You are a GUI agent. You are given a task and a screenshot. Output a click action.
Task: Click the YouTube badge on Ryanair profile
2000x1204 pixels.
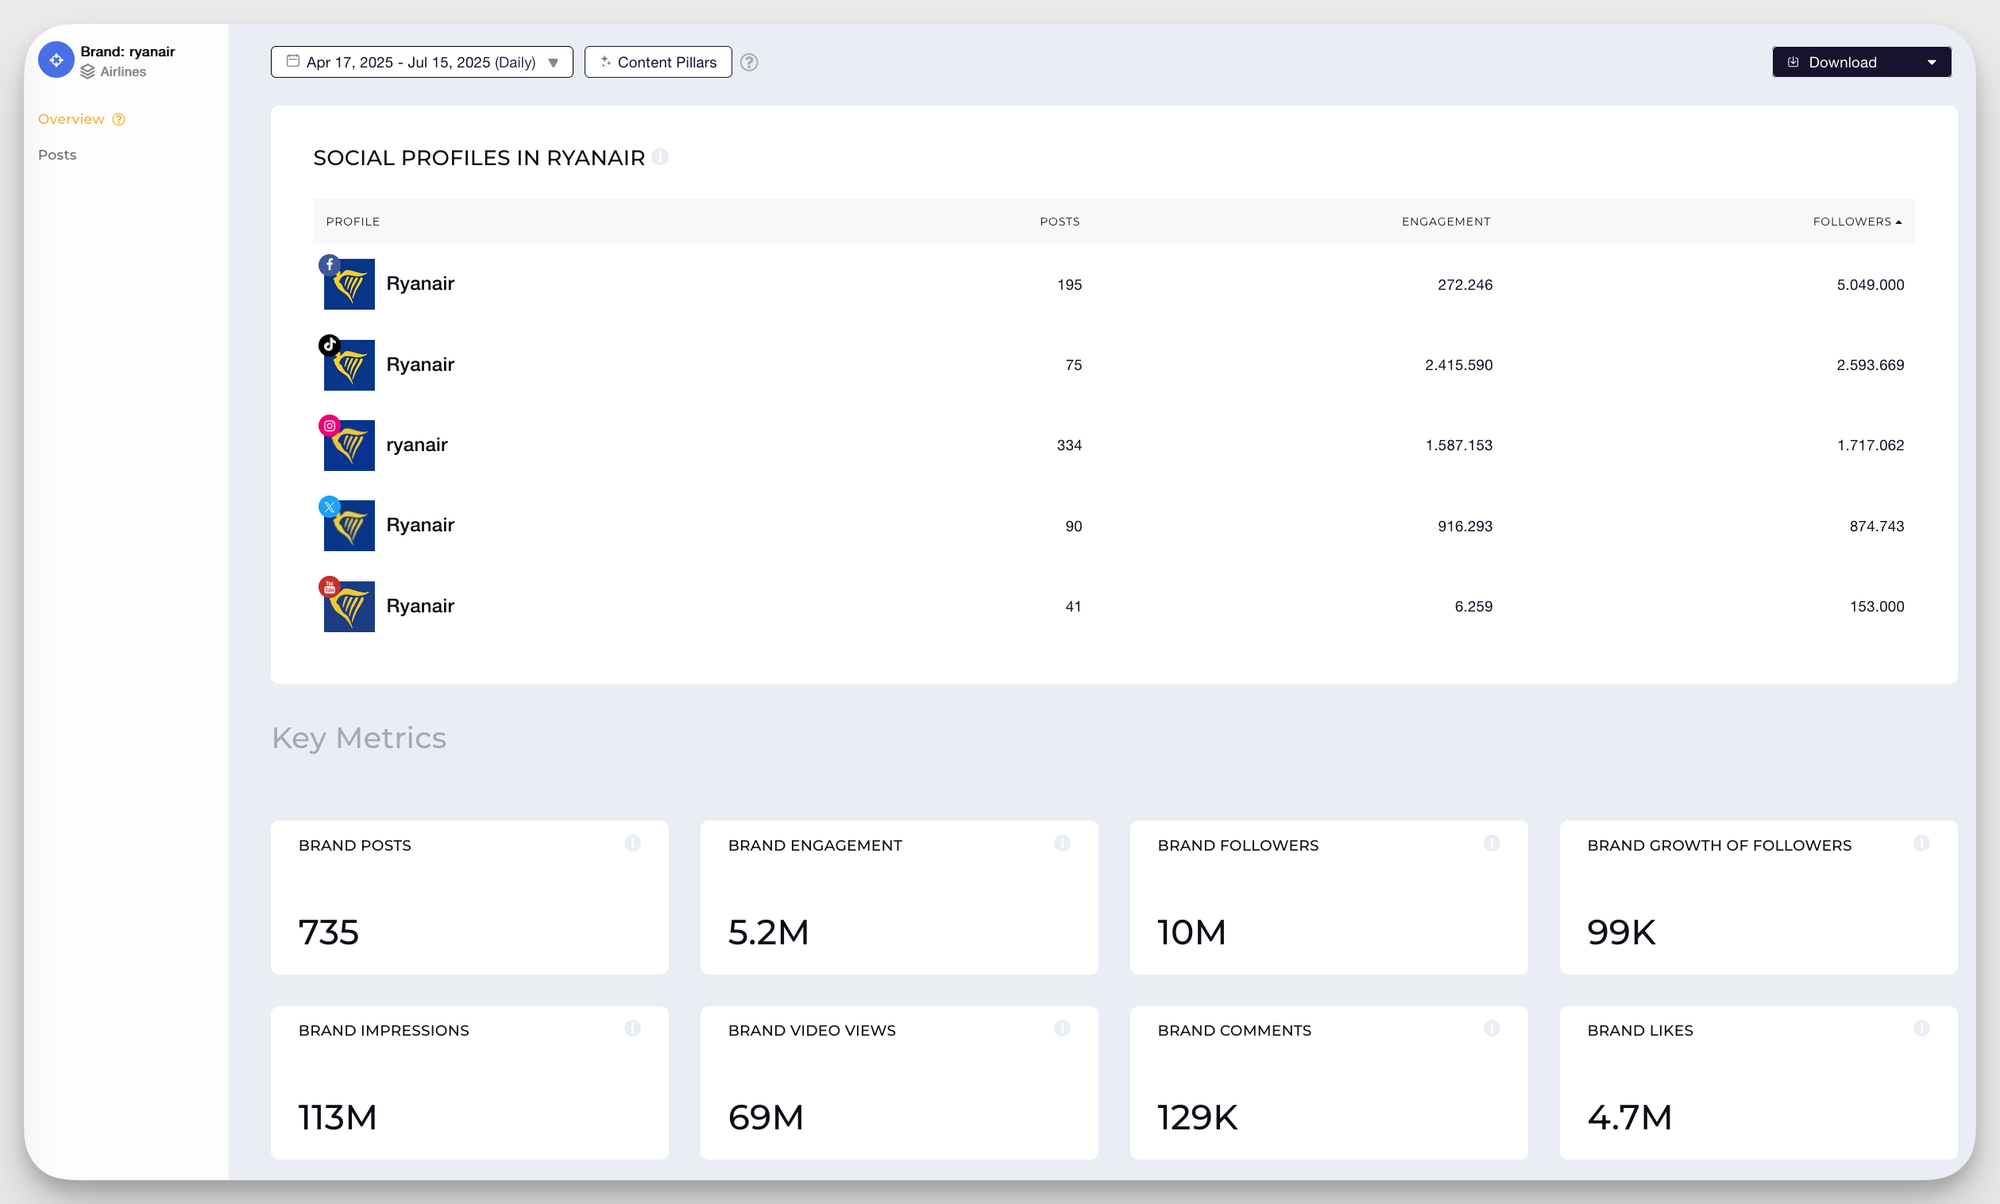pos(329,587)
